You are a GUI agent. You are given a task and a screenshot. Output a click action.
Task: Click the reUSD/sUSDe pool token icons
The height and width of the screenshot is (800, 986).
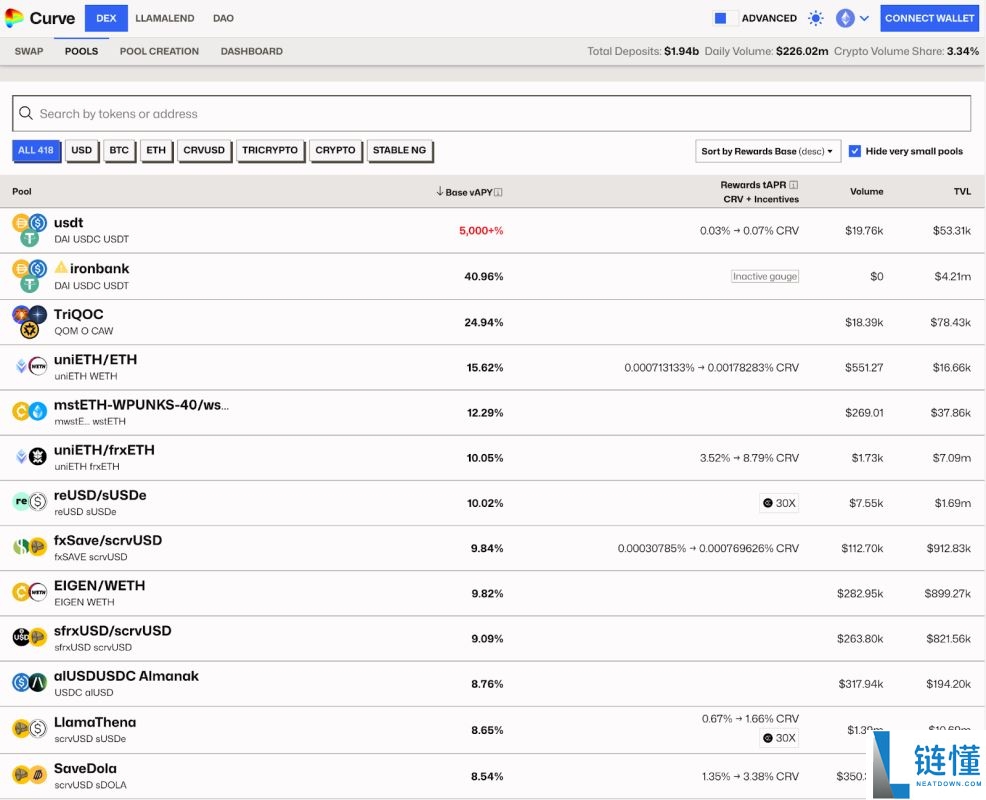pos(30,502)
